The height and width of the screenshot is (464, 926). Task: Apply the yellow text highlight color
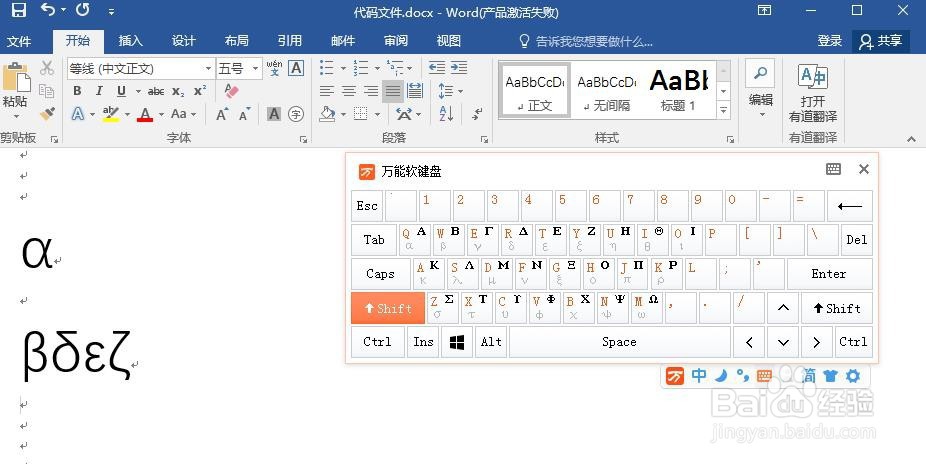[x=110, y=114]
